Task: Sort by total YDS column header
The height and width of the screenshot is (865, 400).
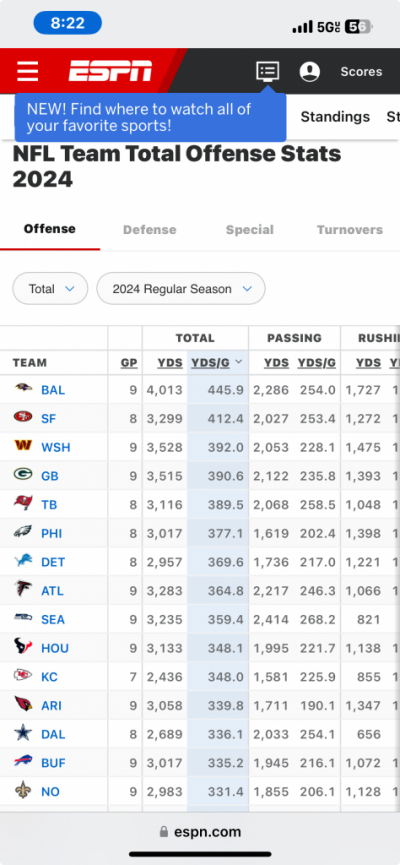Action: click(170, 363)
